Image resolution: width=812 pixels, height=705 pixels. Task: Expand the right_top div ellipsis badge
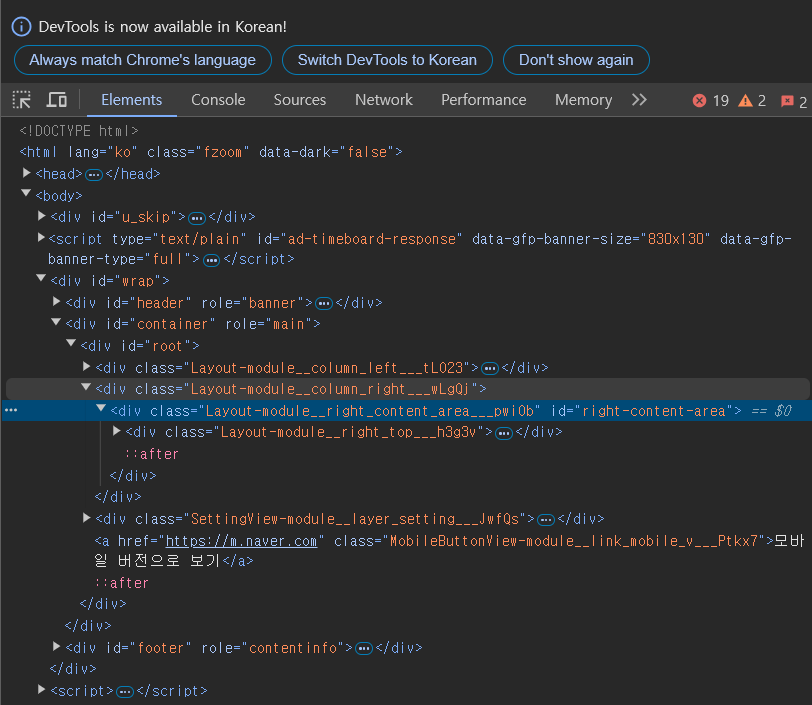(503, 433)
